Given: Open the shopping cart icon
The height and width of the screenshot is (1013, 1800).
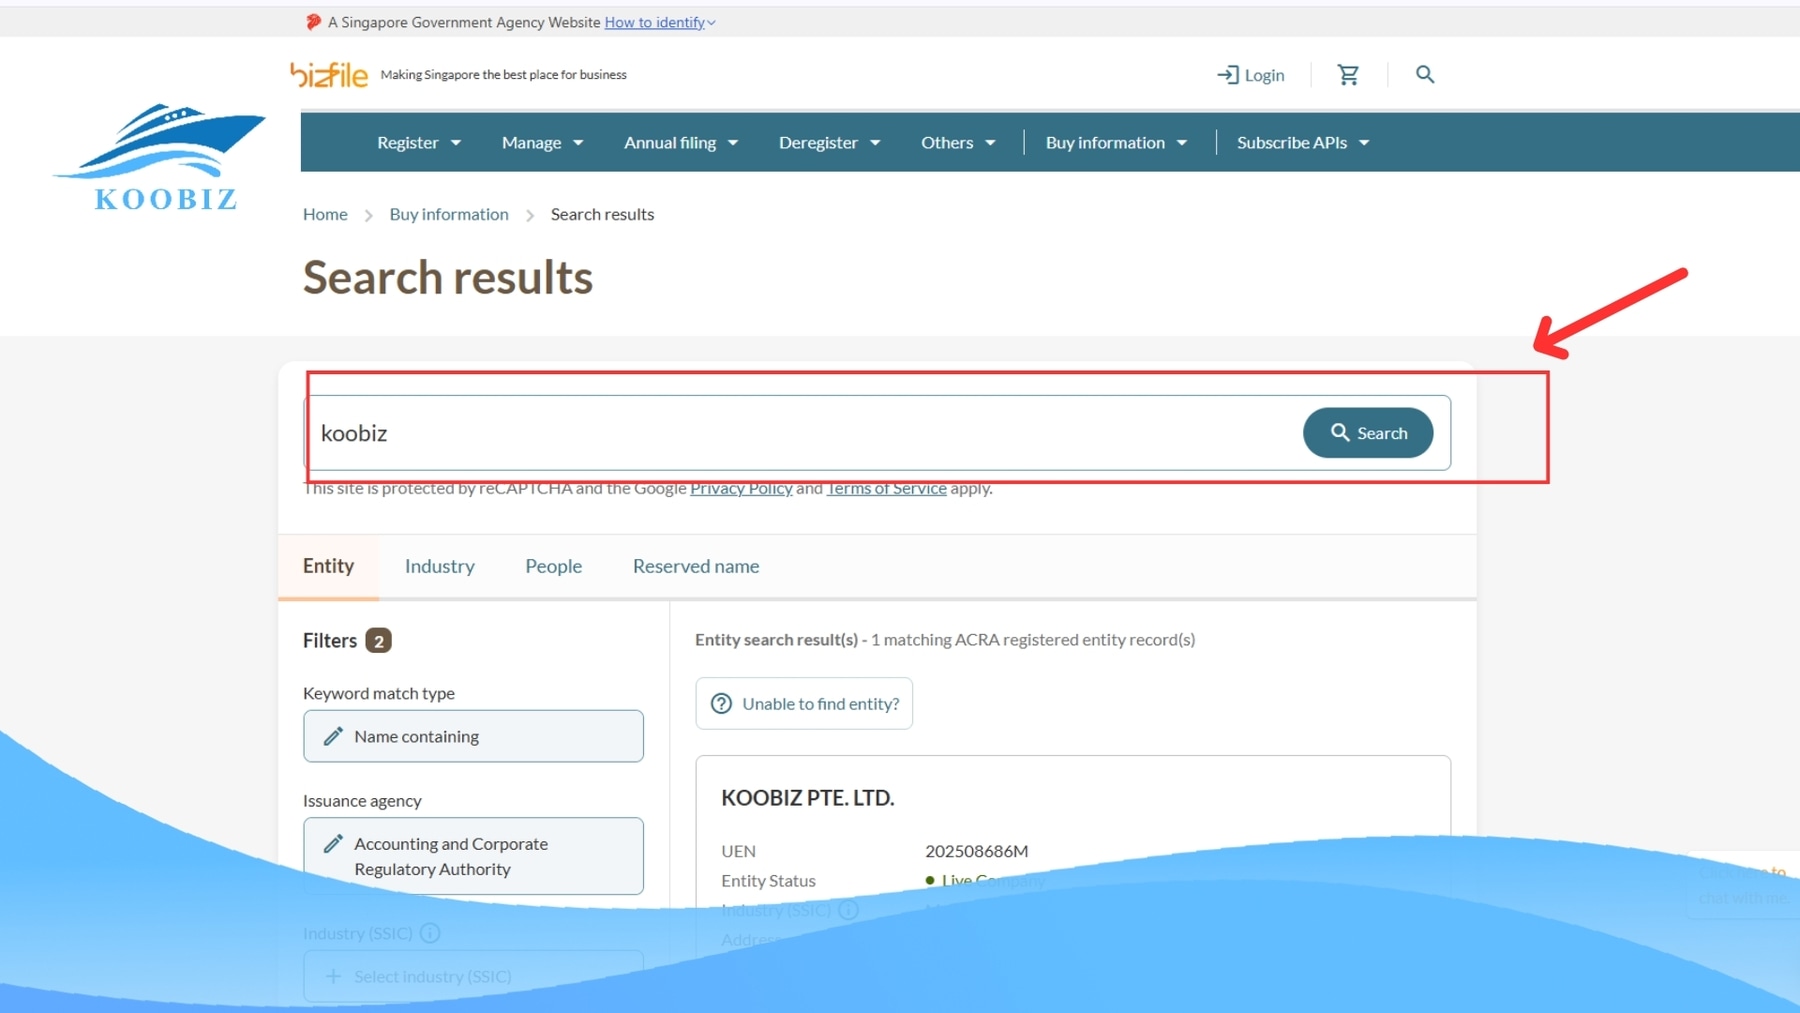Looking at the screenshot, I should tap(1348, 74).
